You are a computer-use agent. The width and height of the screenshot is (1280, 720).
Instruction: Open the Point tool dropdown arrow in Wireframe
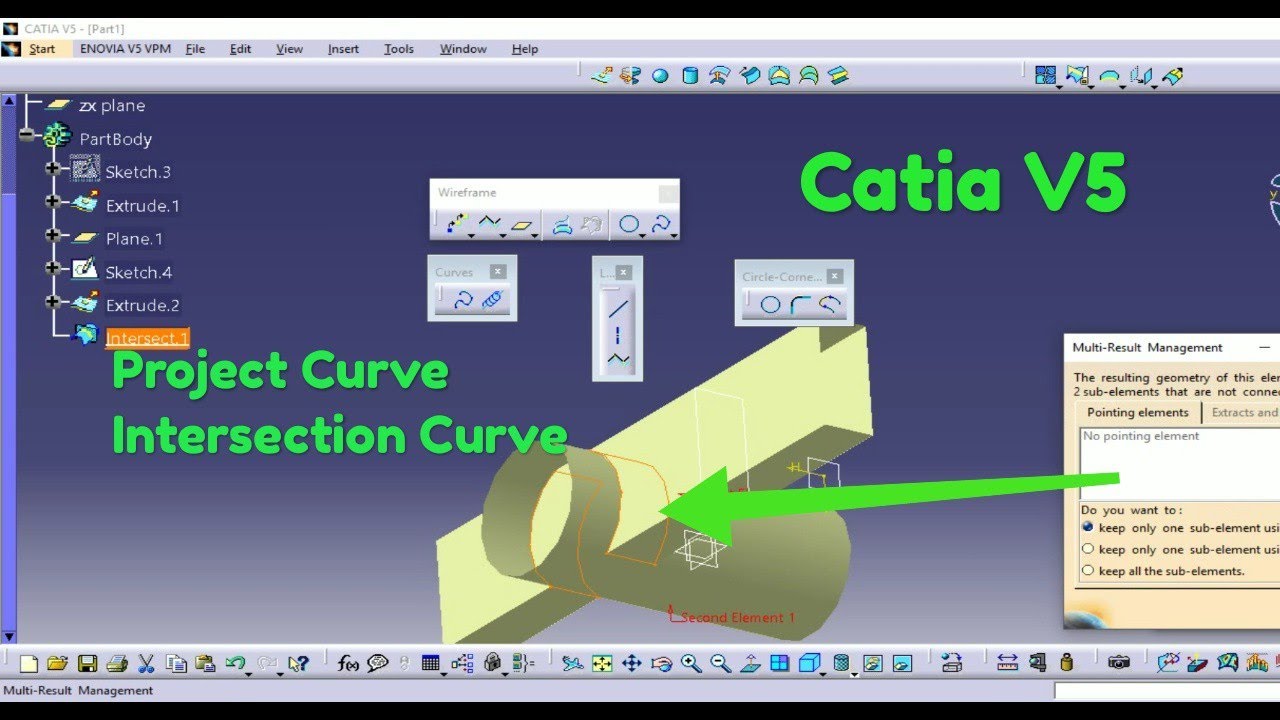471,236
